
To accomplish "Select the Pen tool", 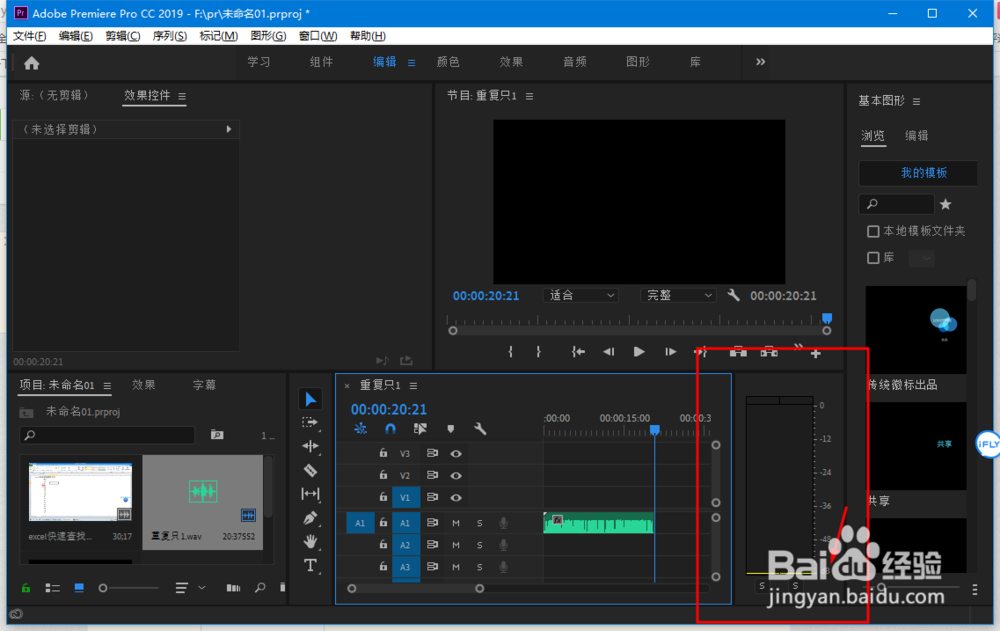I will coord(311,517).
